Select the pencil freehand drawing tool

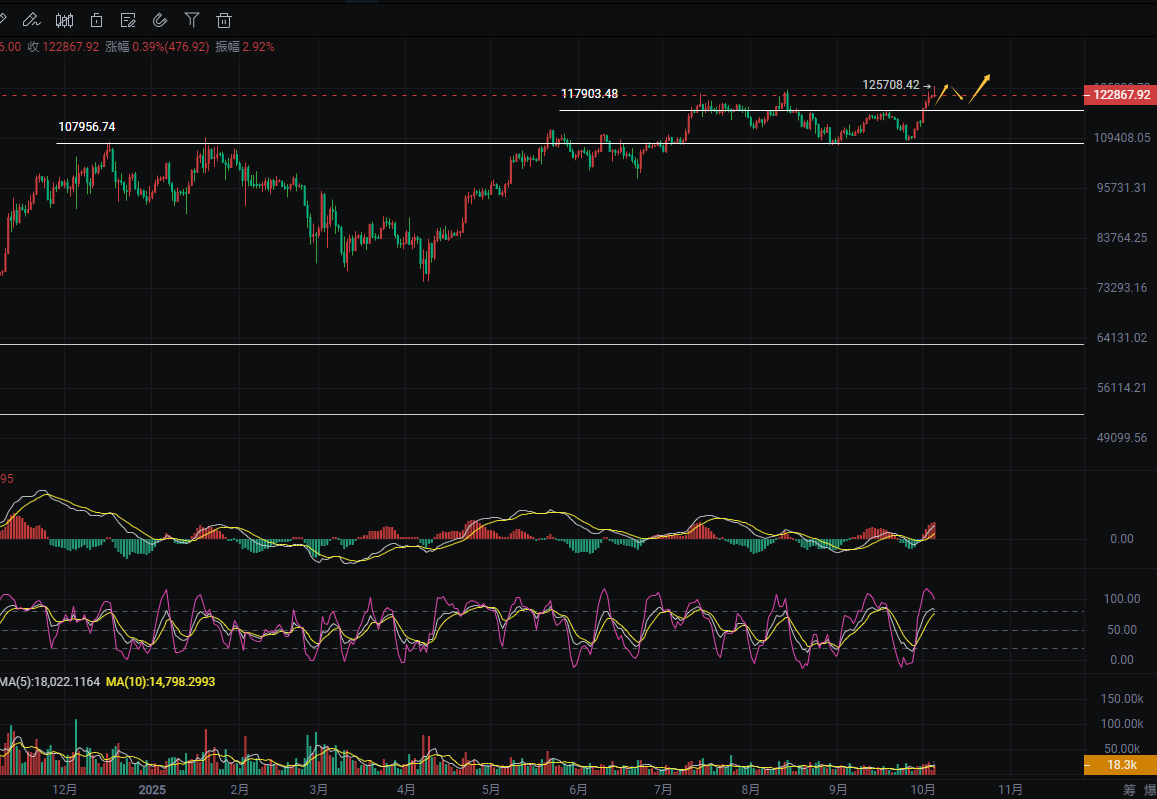pos(31,19)
